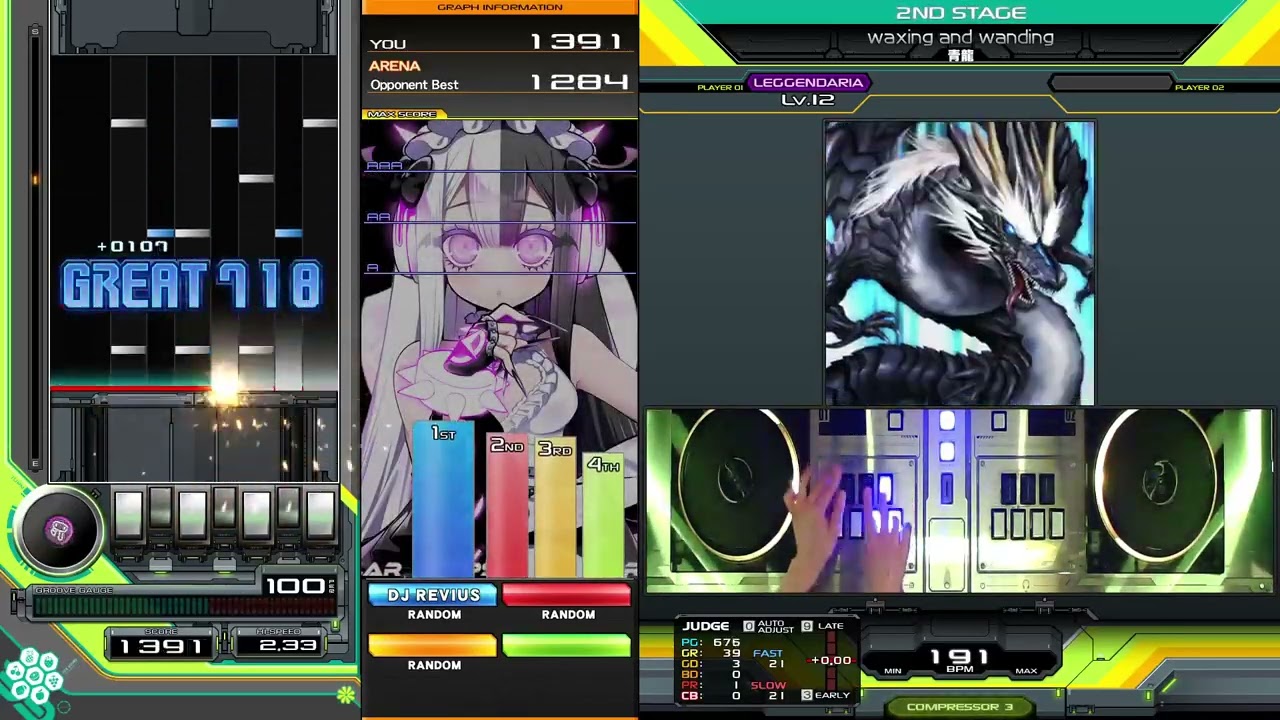This screenshot has height=720, width=1280.
Task: Click the Lv.12 level text
Action: click(x=808, y=100)
